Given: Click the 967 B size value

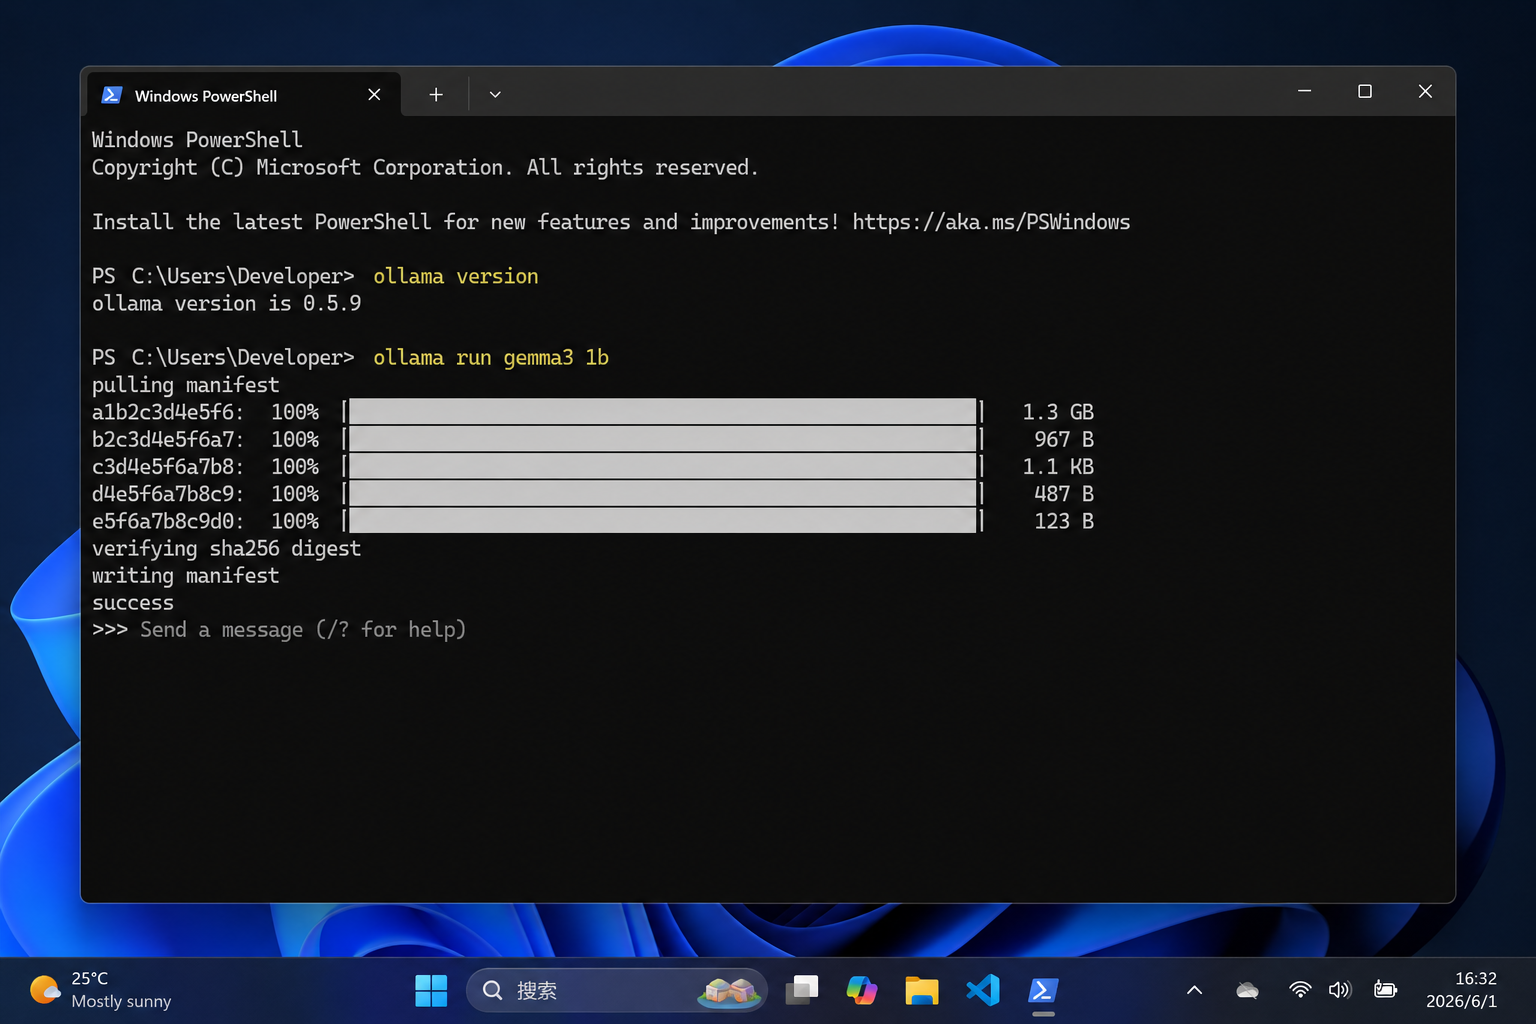Looking at the screenshot, I should click(1064, 439).
